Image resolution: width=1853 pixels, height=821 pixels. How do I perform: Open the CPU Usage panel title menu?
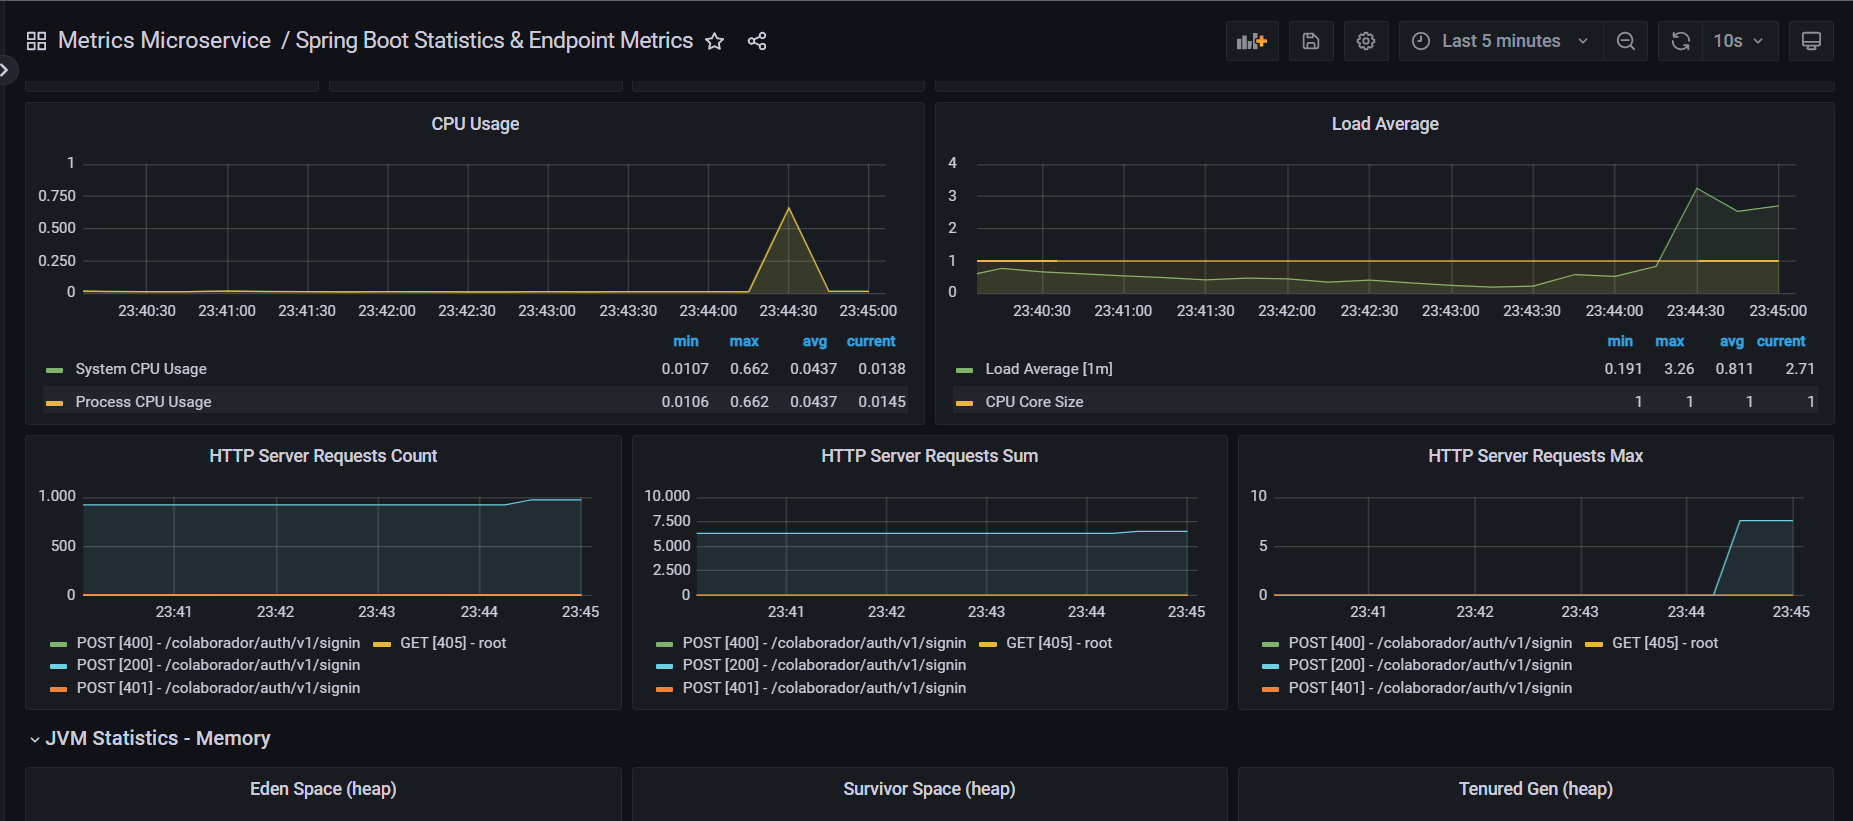click(x=475, y=124)
